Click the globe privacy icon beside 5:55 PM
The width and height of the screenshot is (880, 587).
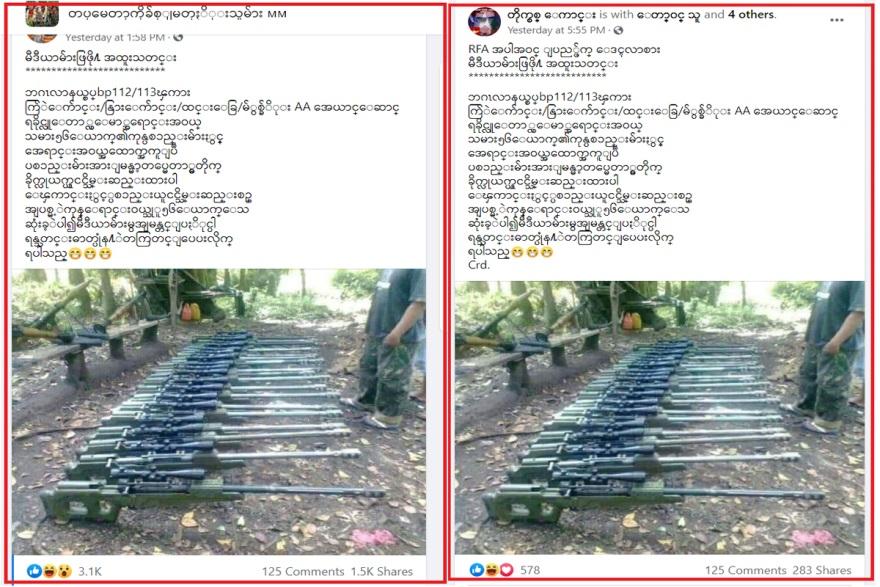[x=618, y=30]
